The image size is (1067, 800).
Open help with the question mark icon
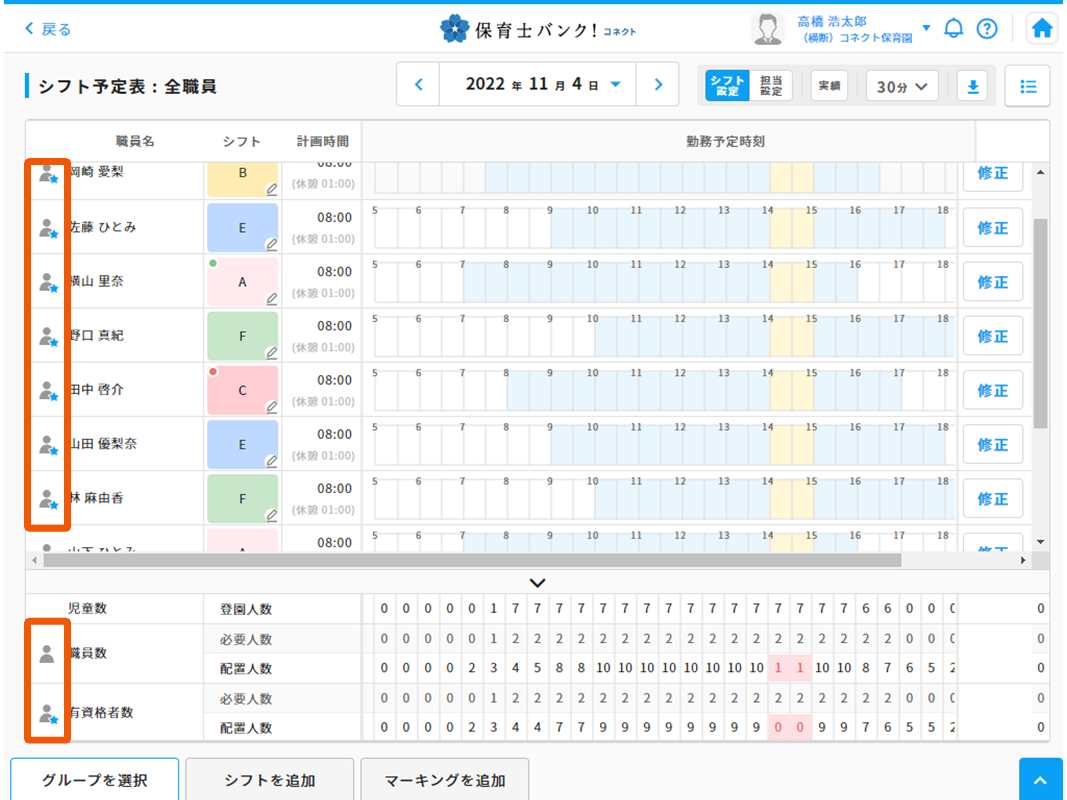988,28
